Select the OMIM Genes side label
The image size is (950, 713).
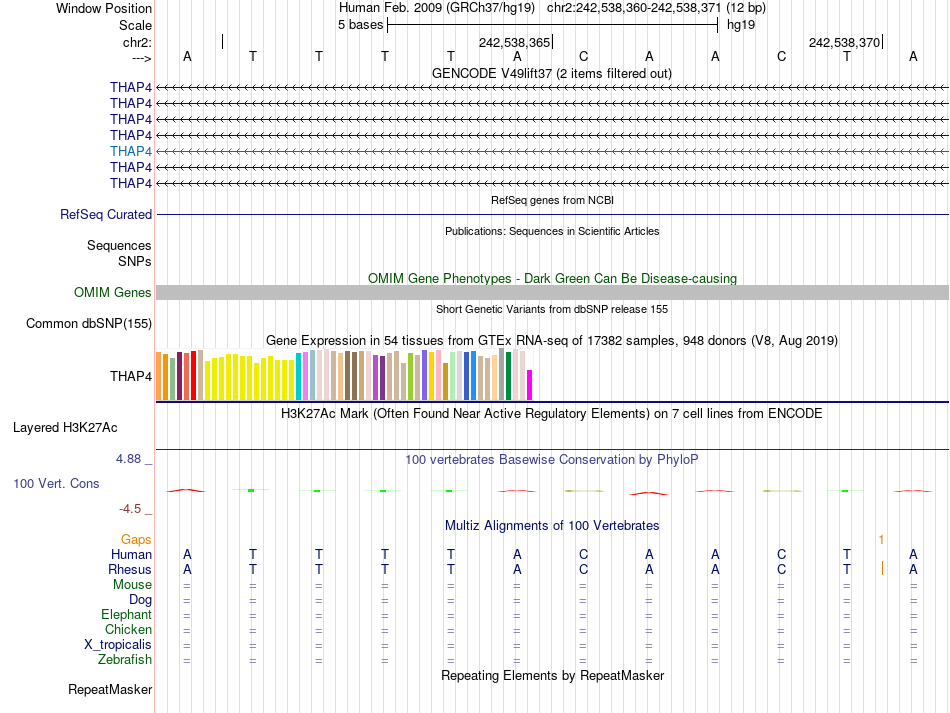click(112, 293)
